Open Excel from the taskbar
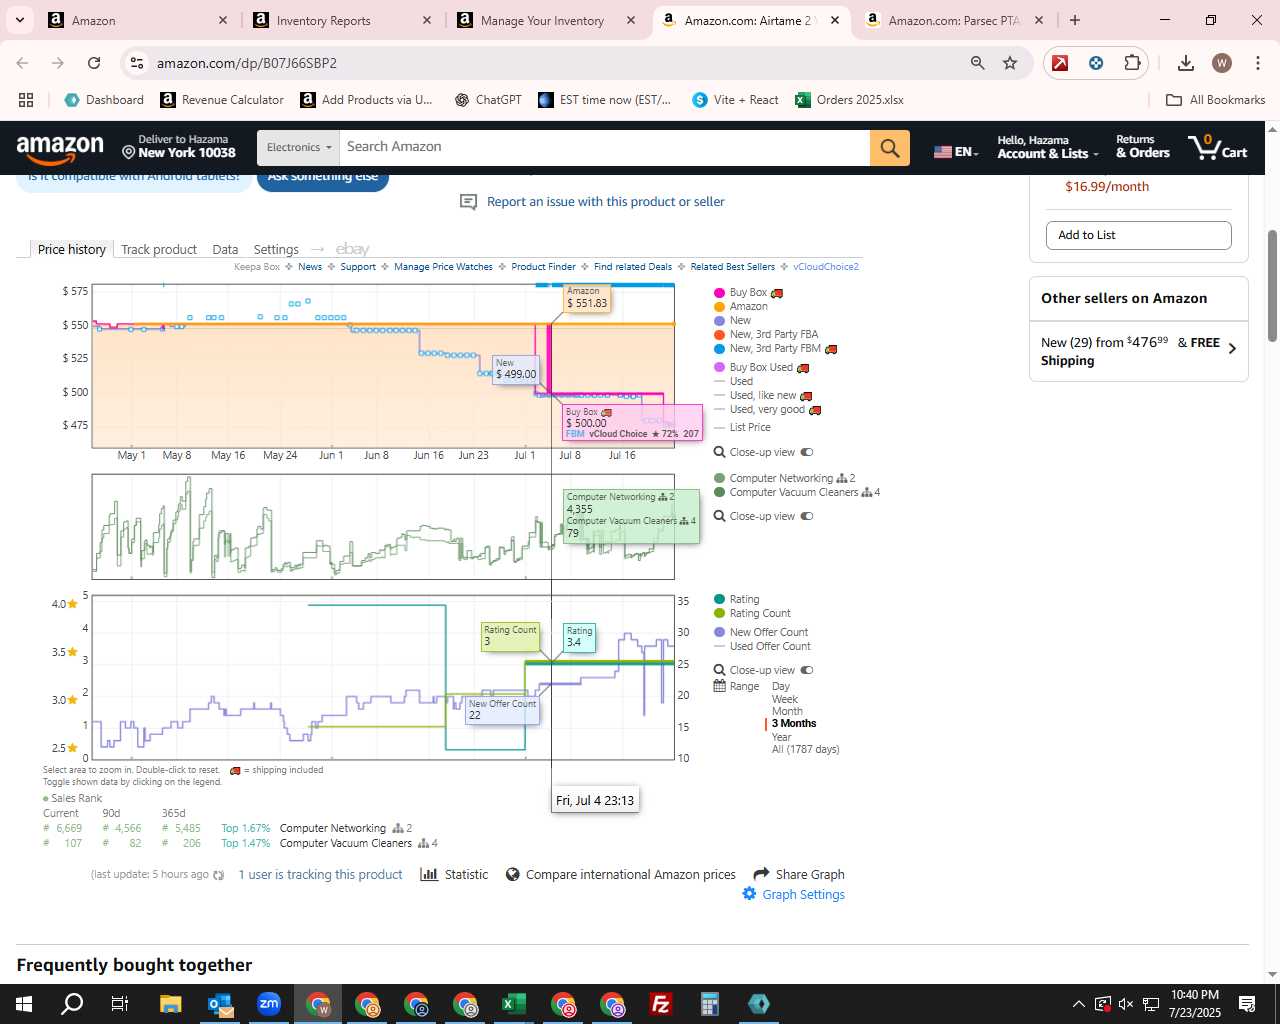The image size is (1280, 1024). pos(514,1004)
